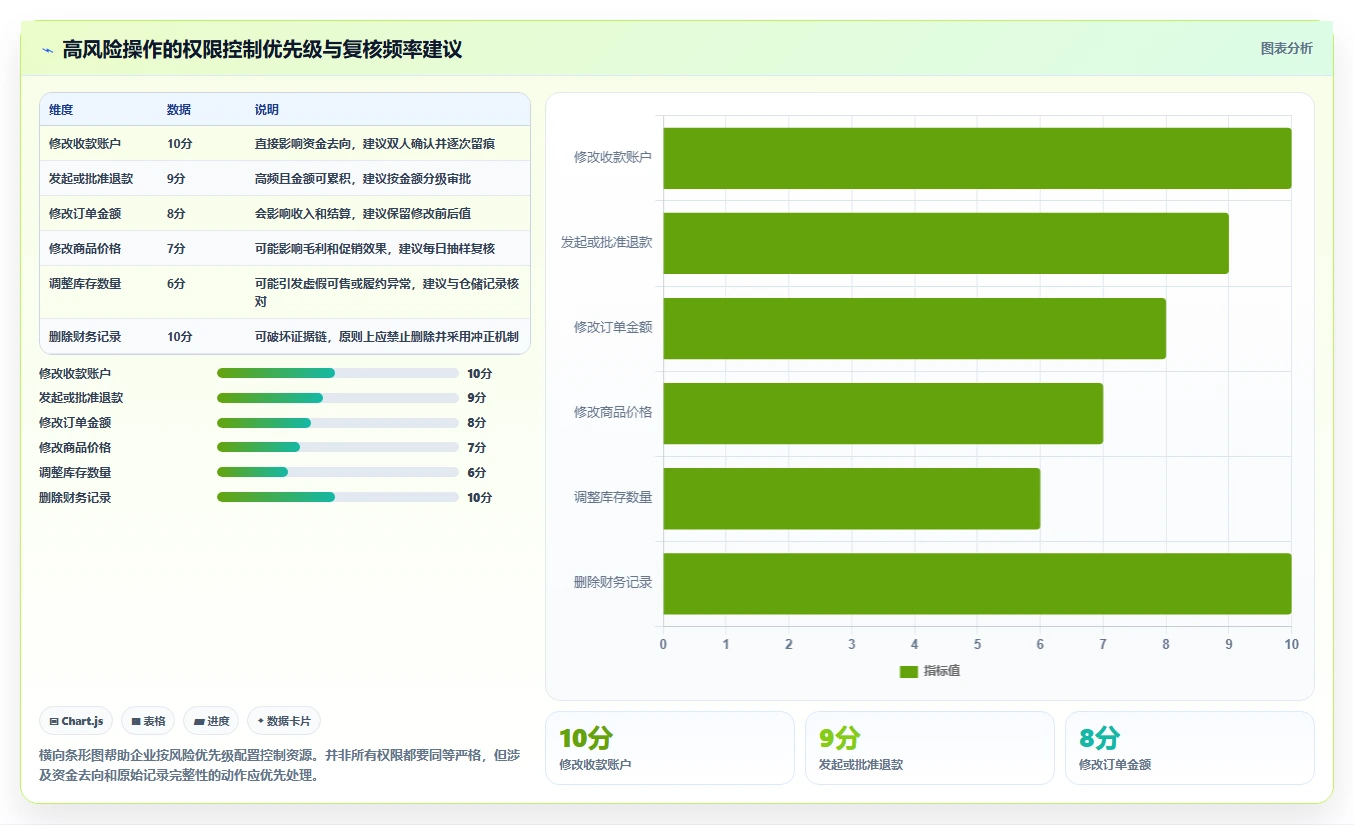Click the 7分 value in table
This screenshot has height=825, width=1354.
176,249
